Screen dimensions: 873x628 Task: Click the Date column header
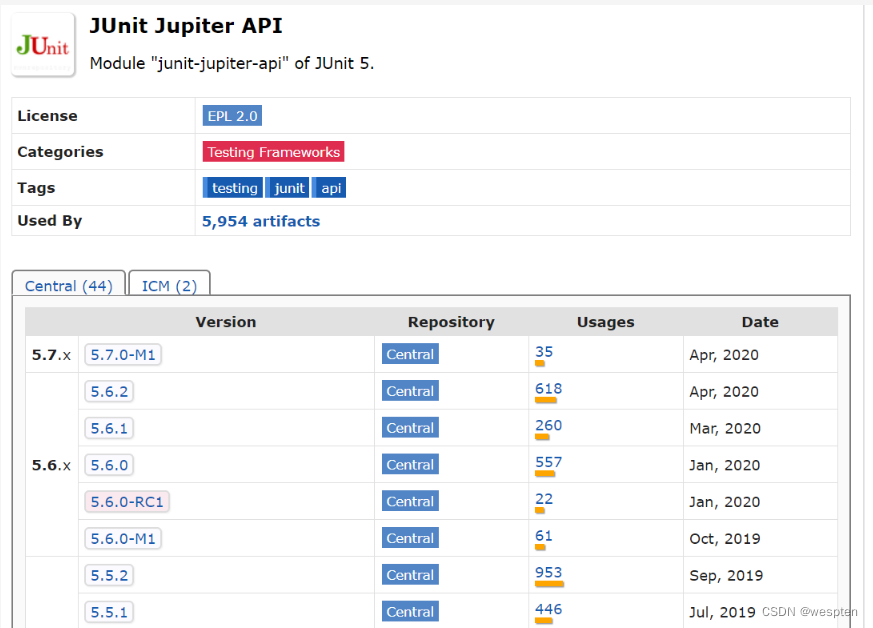pos(760,322)
